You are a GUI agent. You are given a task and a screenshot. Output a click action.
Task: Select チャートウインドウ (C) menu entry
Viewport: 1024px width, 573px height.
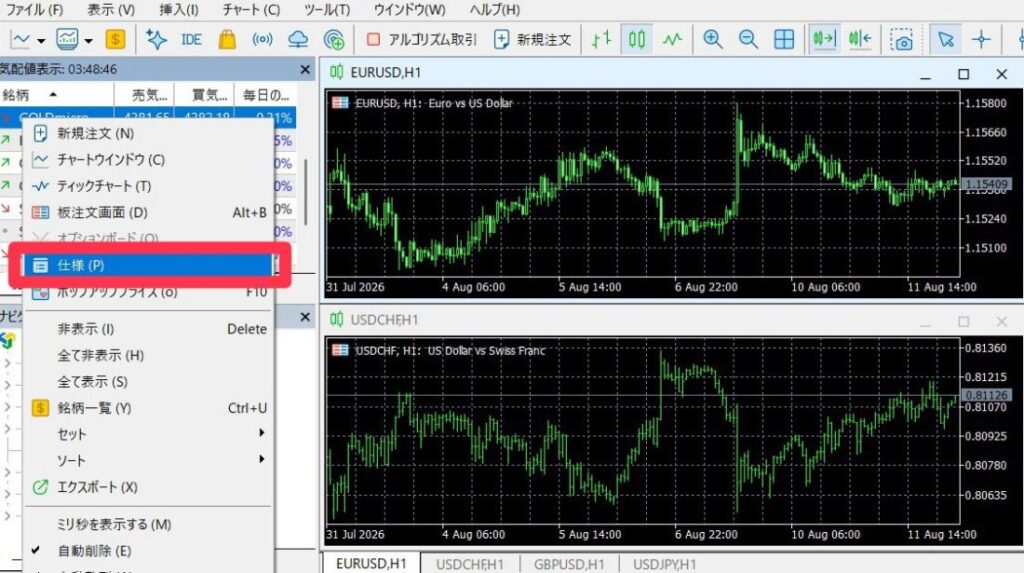pyautogui.click(x=148, y=159)
